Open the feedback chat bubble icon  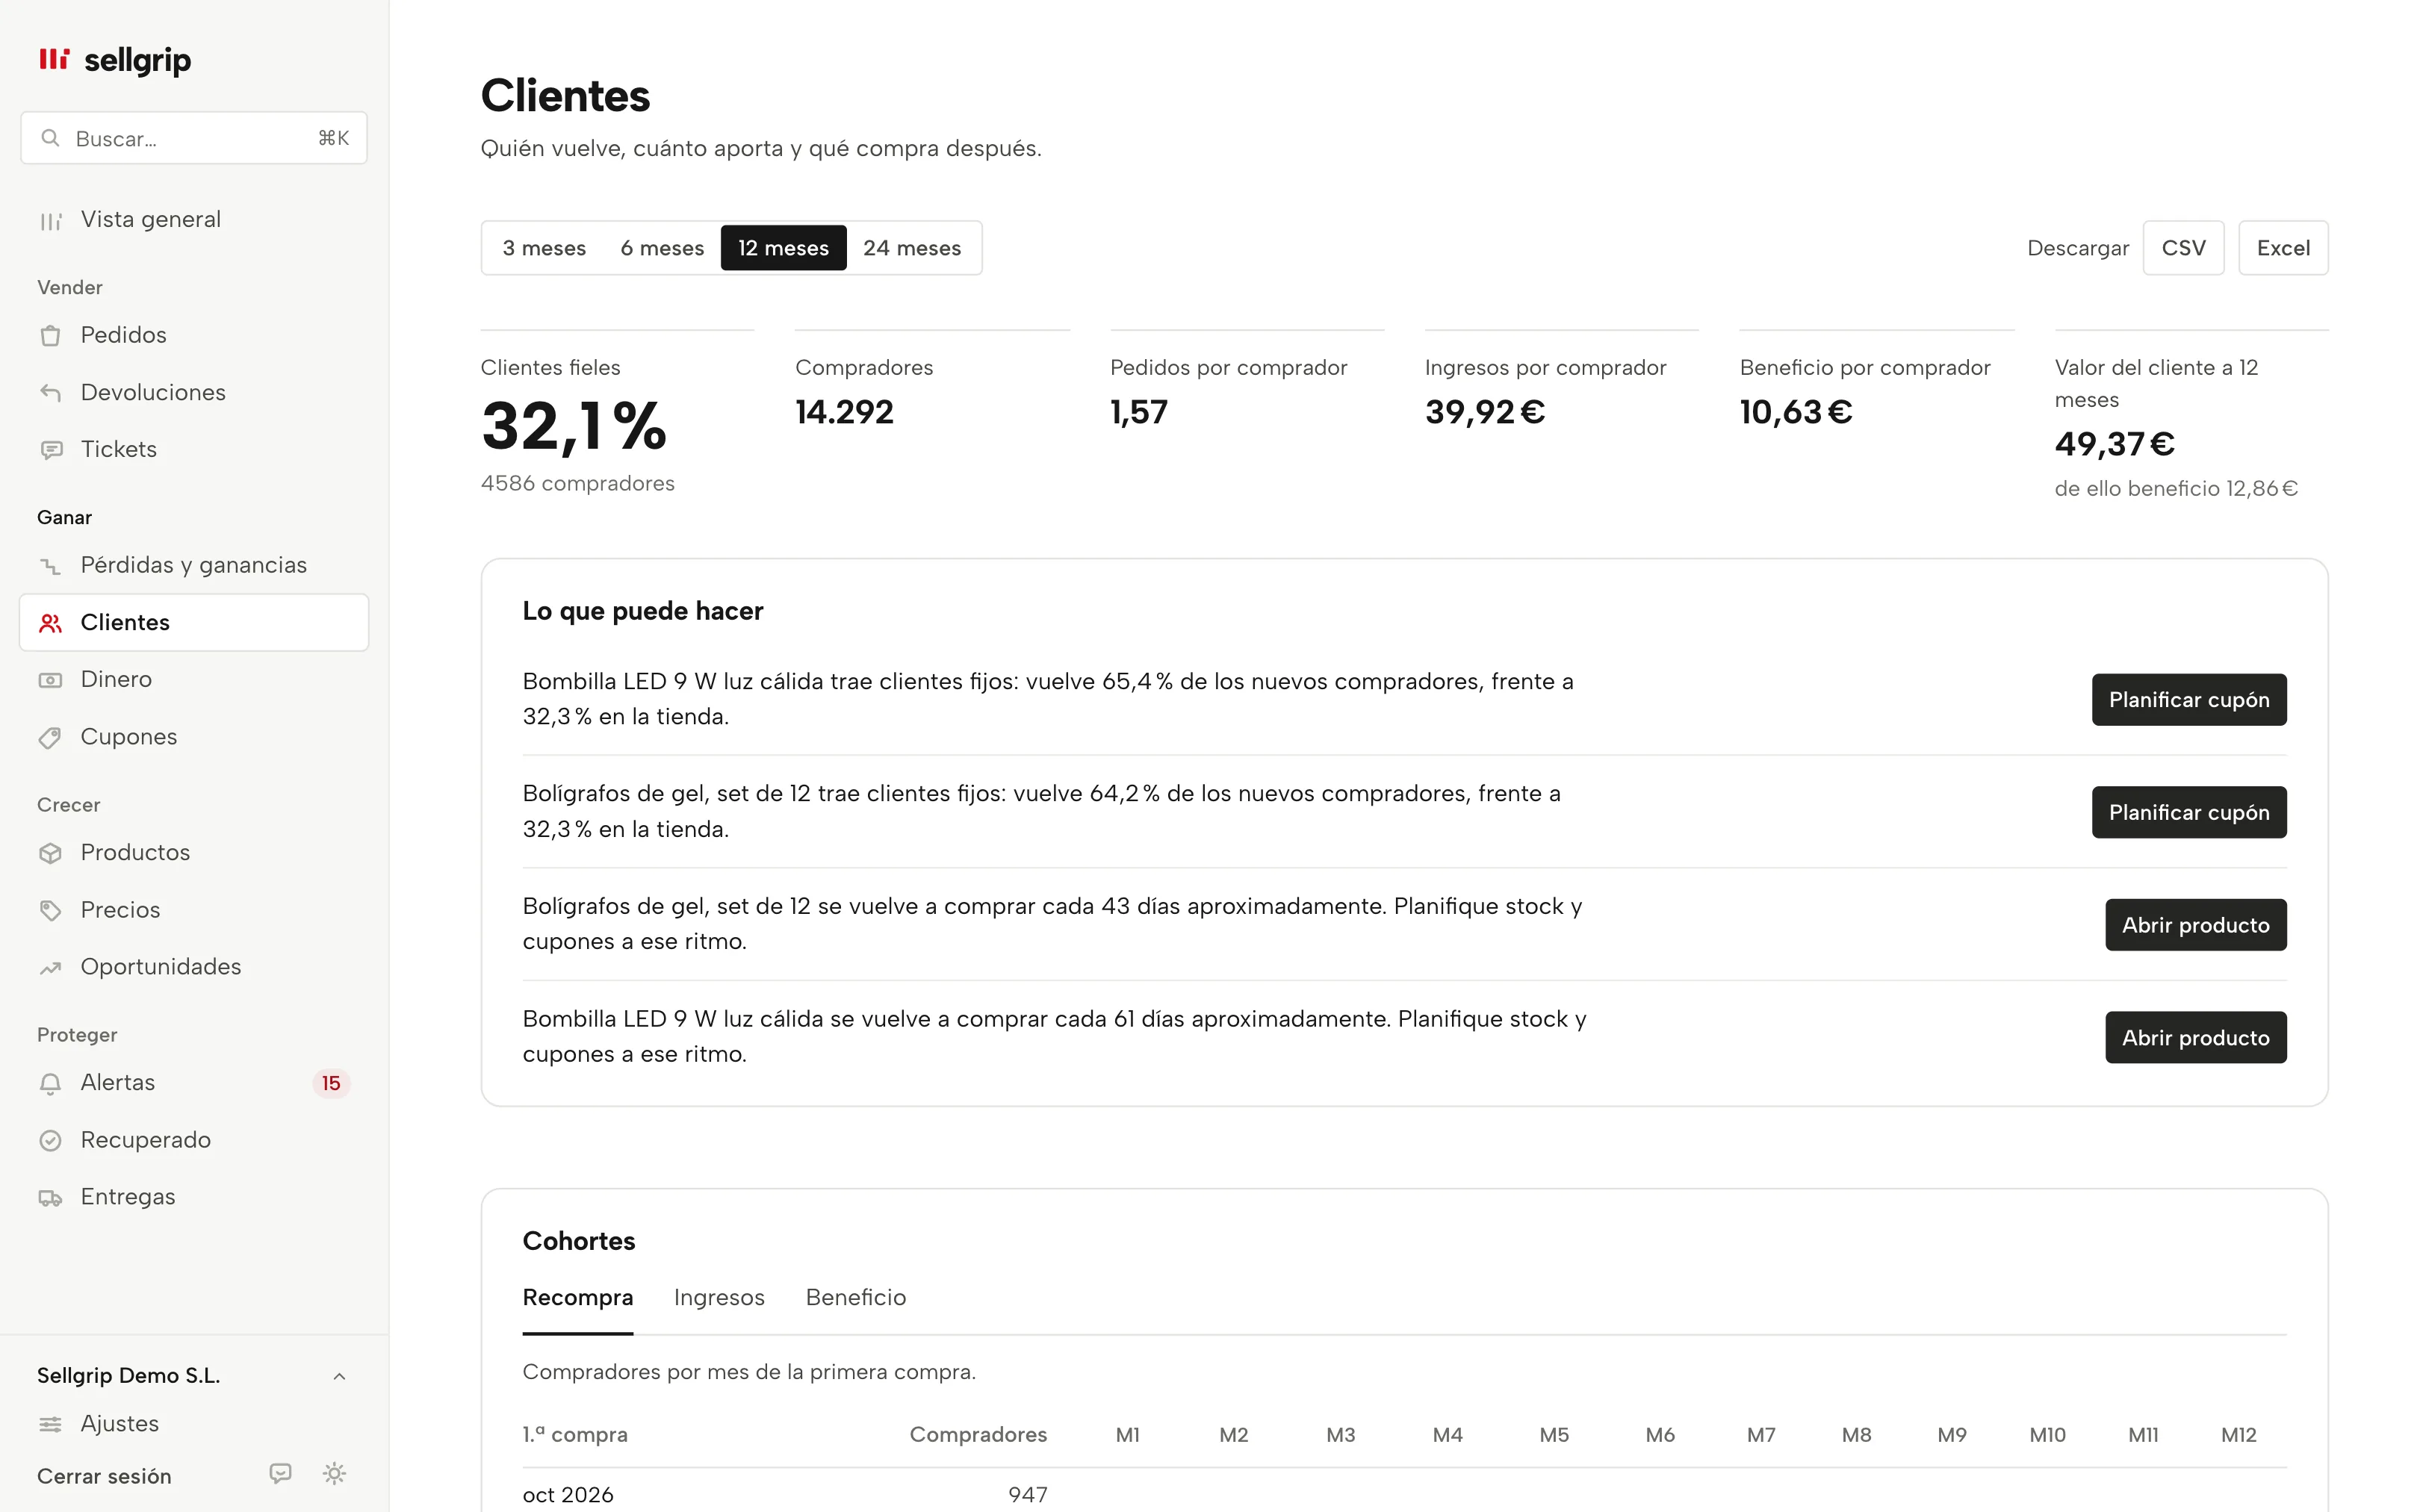(281, 1474)
